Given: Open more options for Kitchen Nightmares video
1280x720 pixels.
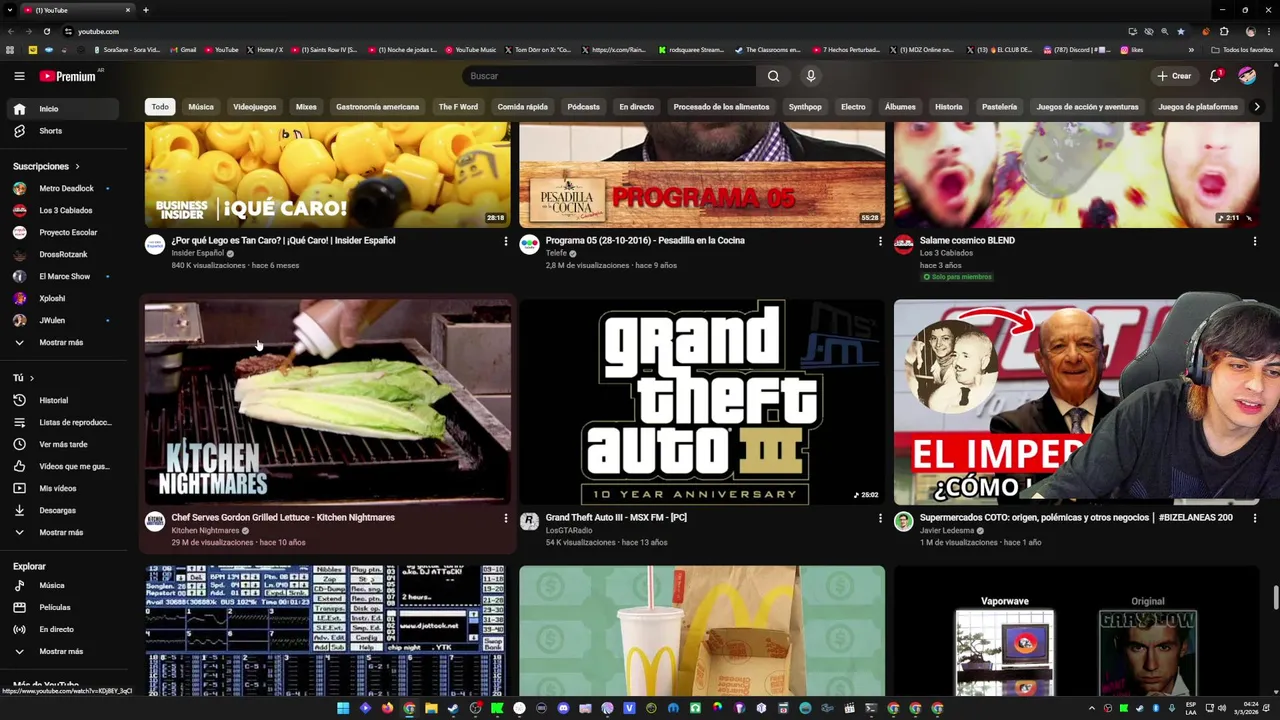Looking at the screenshot, I should tap(505, 518).
